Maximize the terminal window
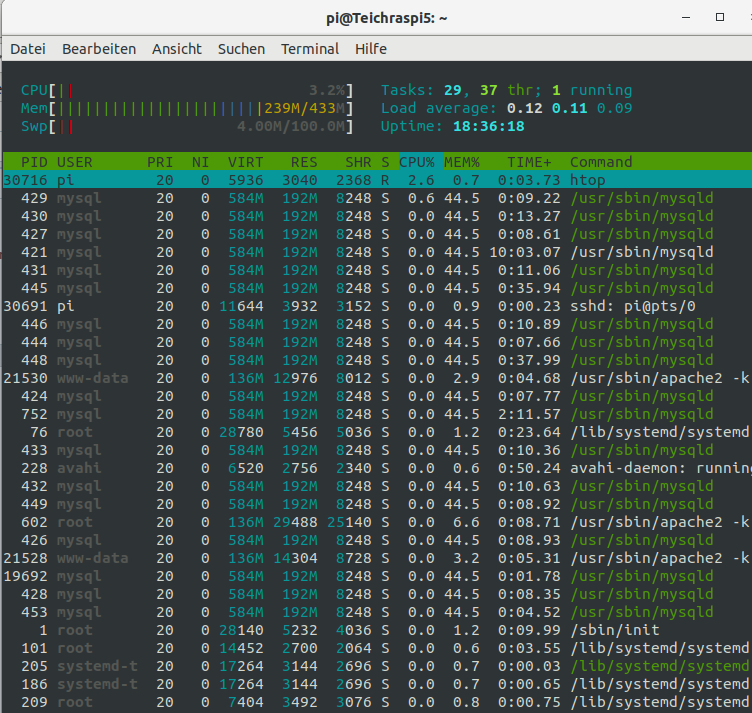Image resolution: width=752 pixels, height=713 pixels. pyautogui.click(x=719, y=17)
